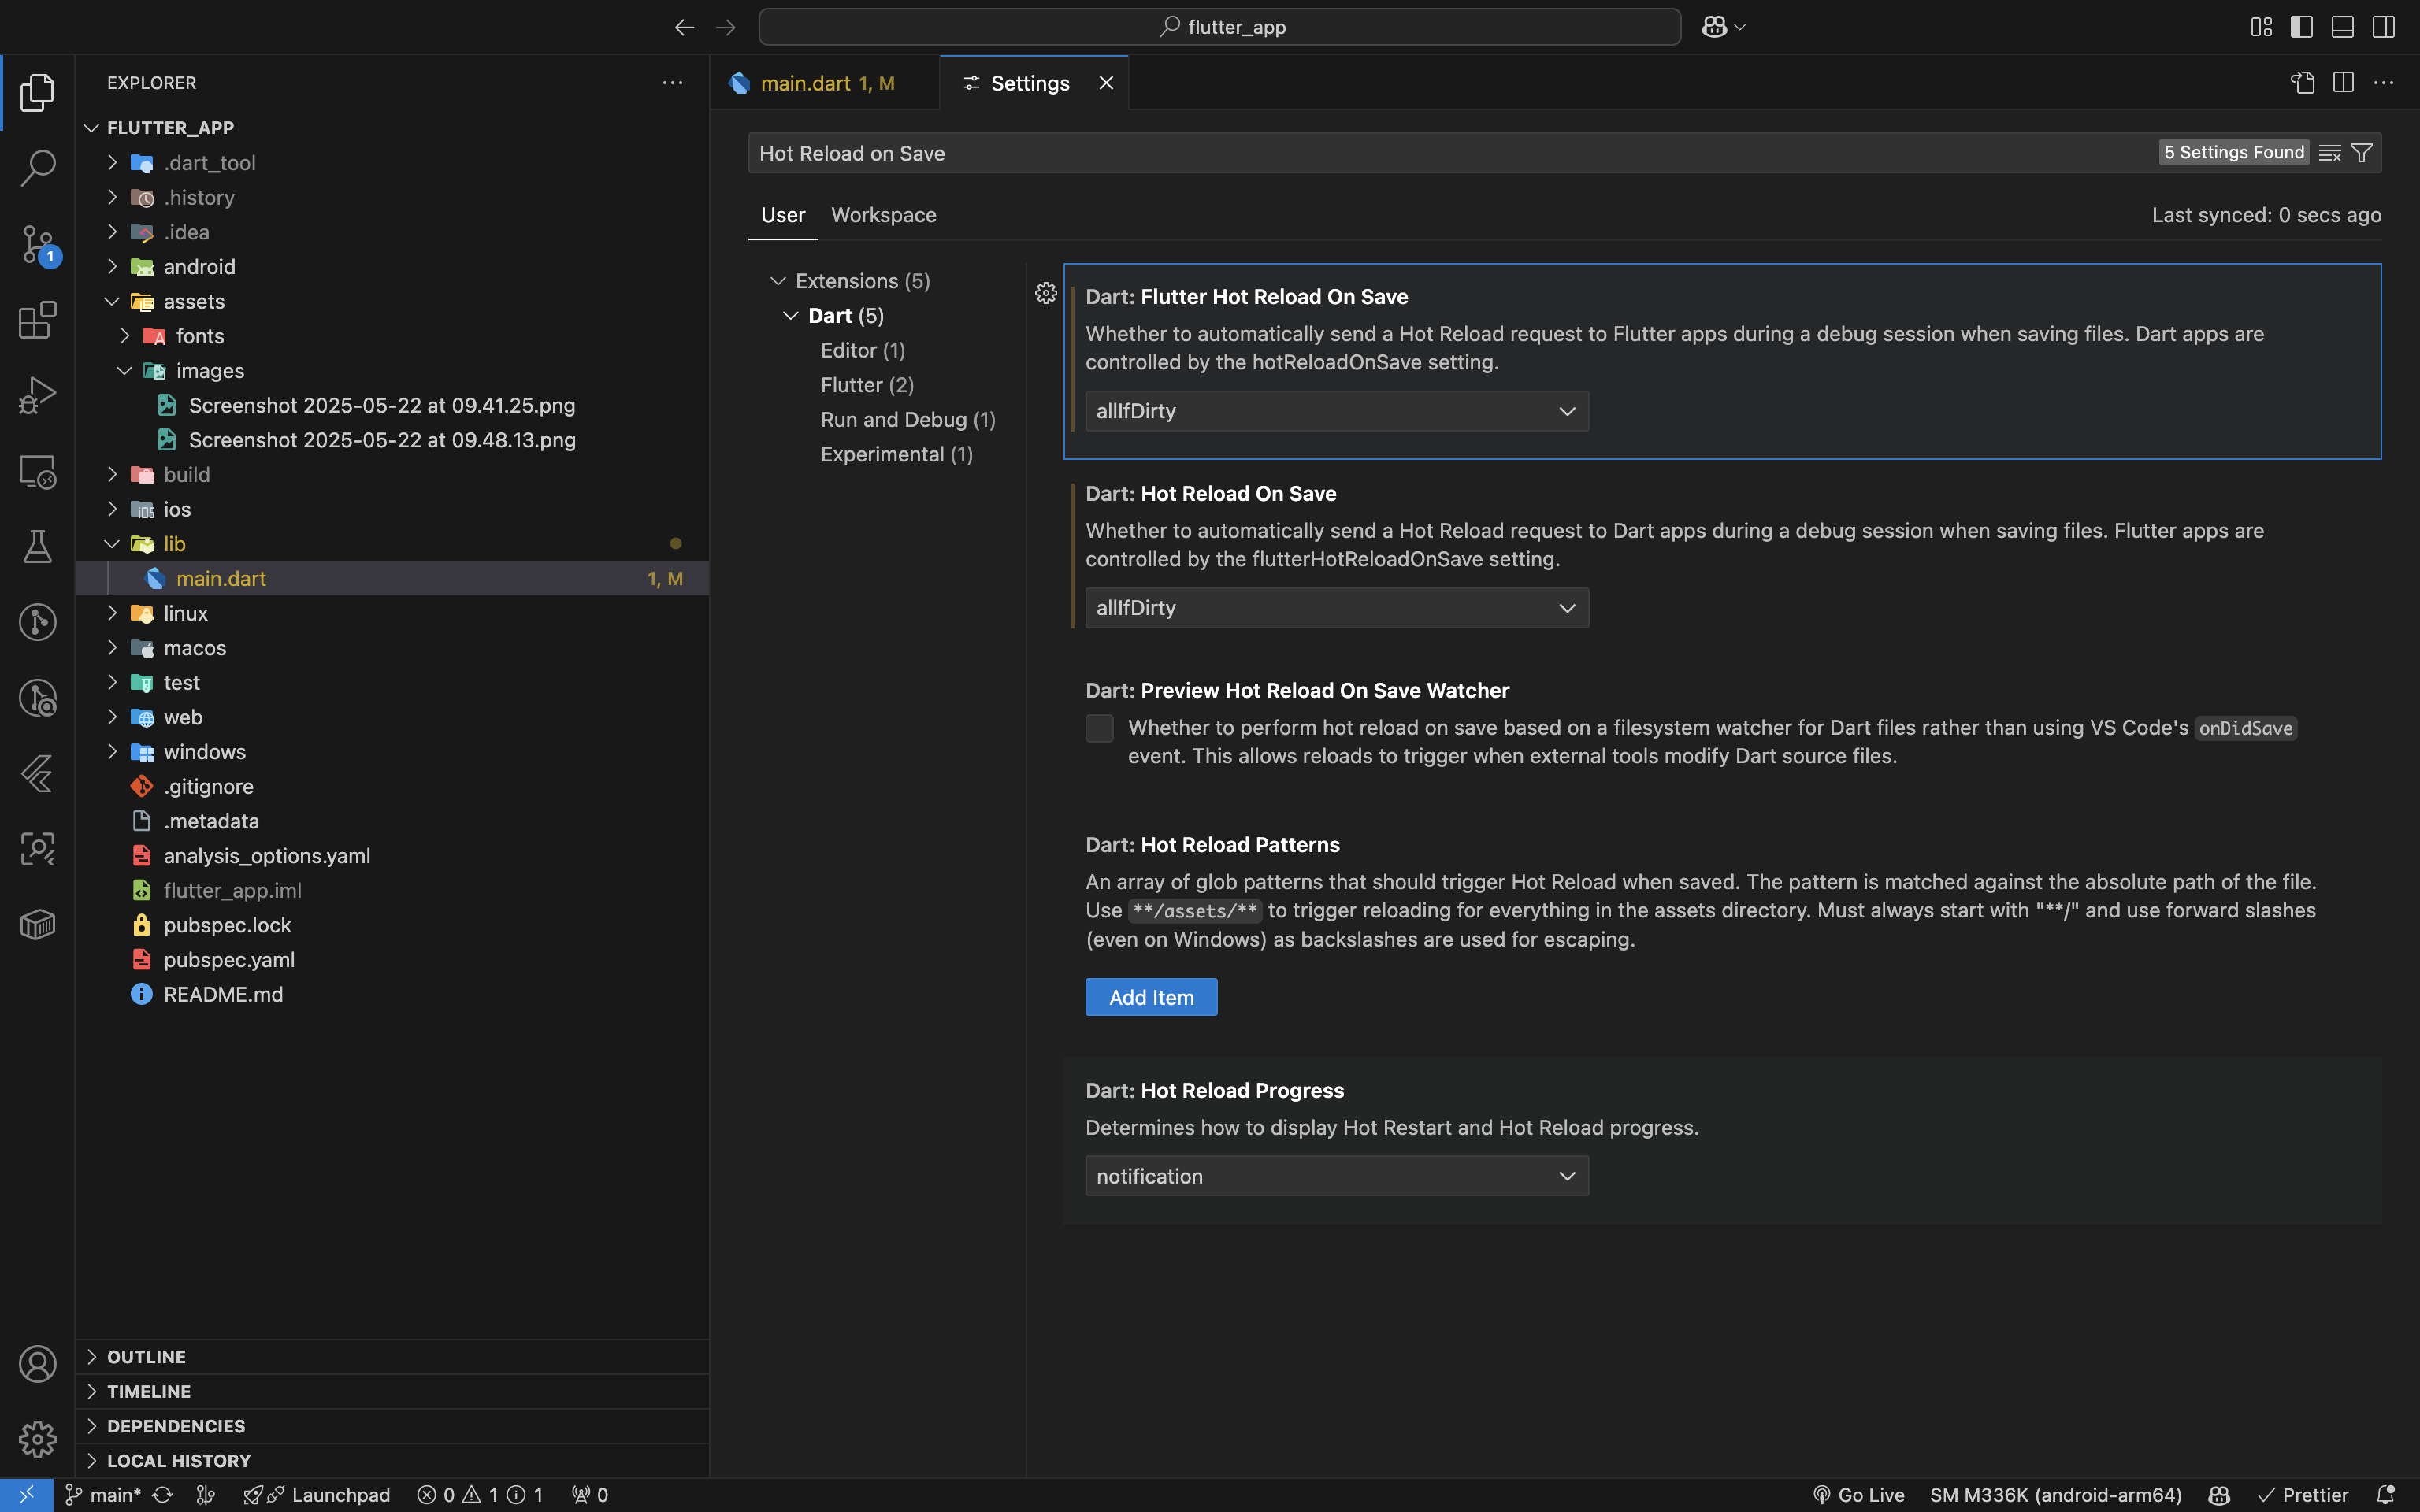The height and width of the screenshot is (1512, 2420).
Task: Open Launchpad from status bar
Action: tap(317, 1495)
